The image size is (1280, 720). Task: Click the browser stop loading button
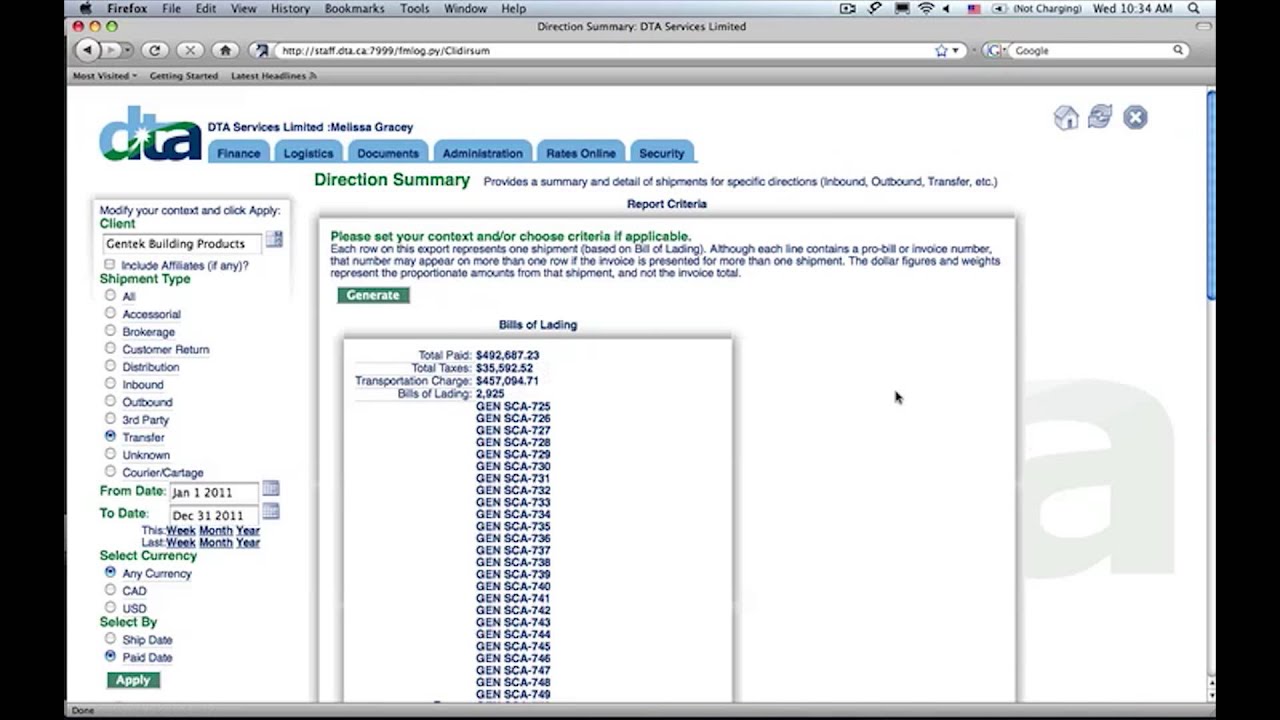(190, 50)
